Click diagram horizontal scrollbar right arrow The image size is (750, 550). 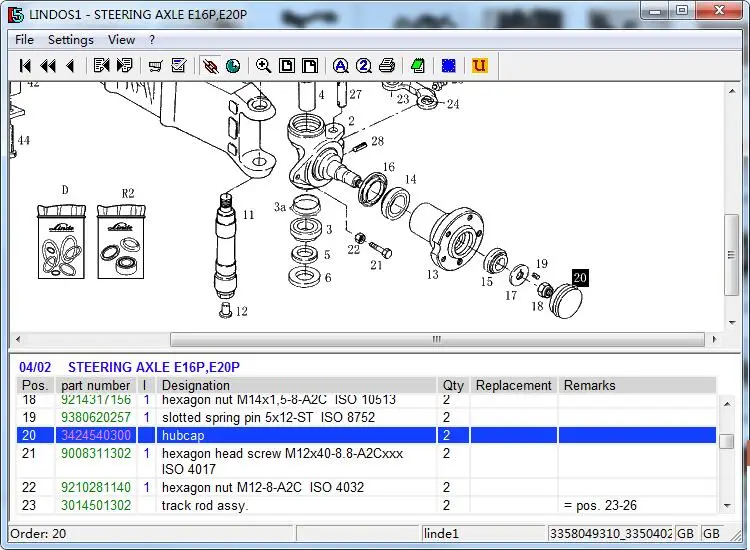715,339
